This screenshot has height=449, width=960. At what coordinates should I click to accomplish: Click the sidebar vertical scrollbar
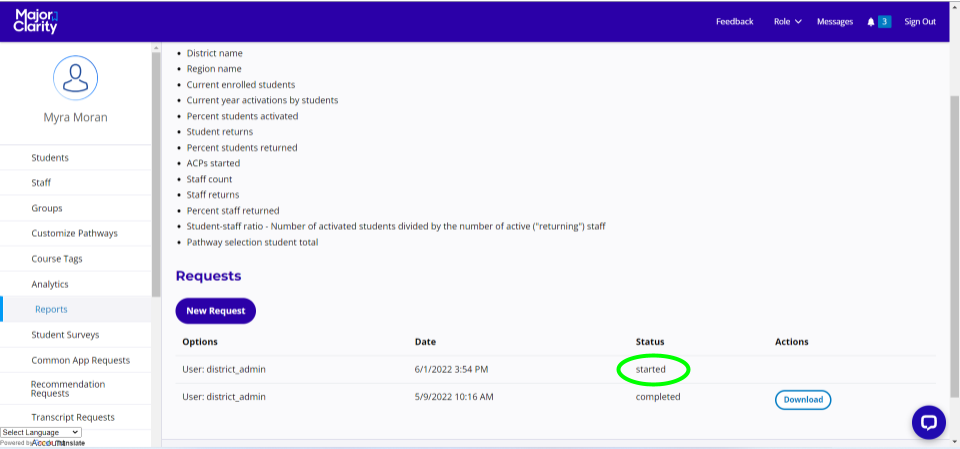(156, 170)
